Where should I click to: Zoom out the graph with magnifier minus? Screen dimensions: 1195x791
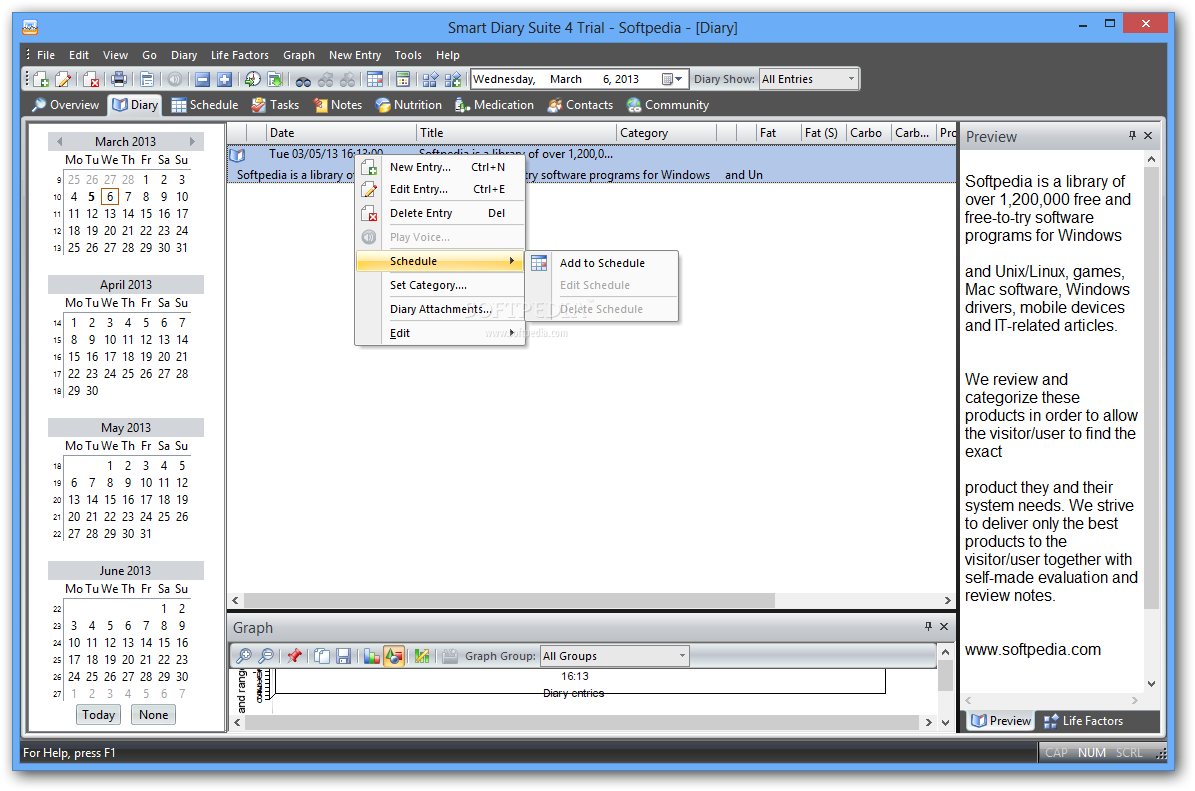pos(266,656)
